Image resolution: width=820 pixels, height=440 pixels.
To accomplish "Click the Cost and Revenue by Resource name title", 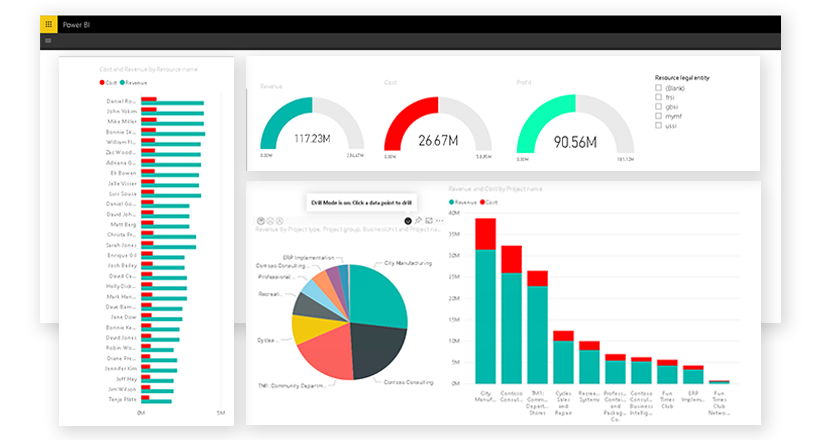I will pos(149,69).
